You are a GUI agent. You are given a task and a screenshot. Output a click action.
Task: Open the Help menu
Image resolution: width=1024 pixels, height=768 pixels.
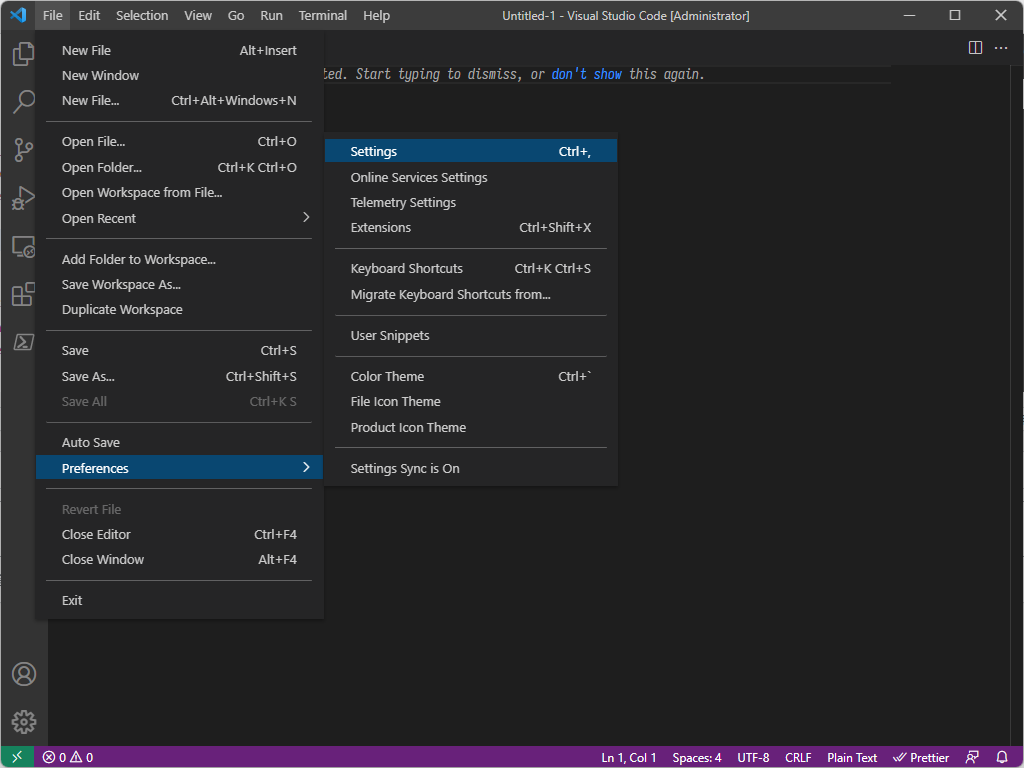point(376,15)
